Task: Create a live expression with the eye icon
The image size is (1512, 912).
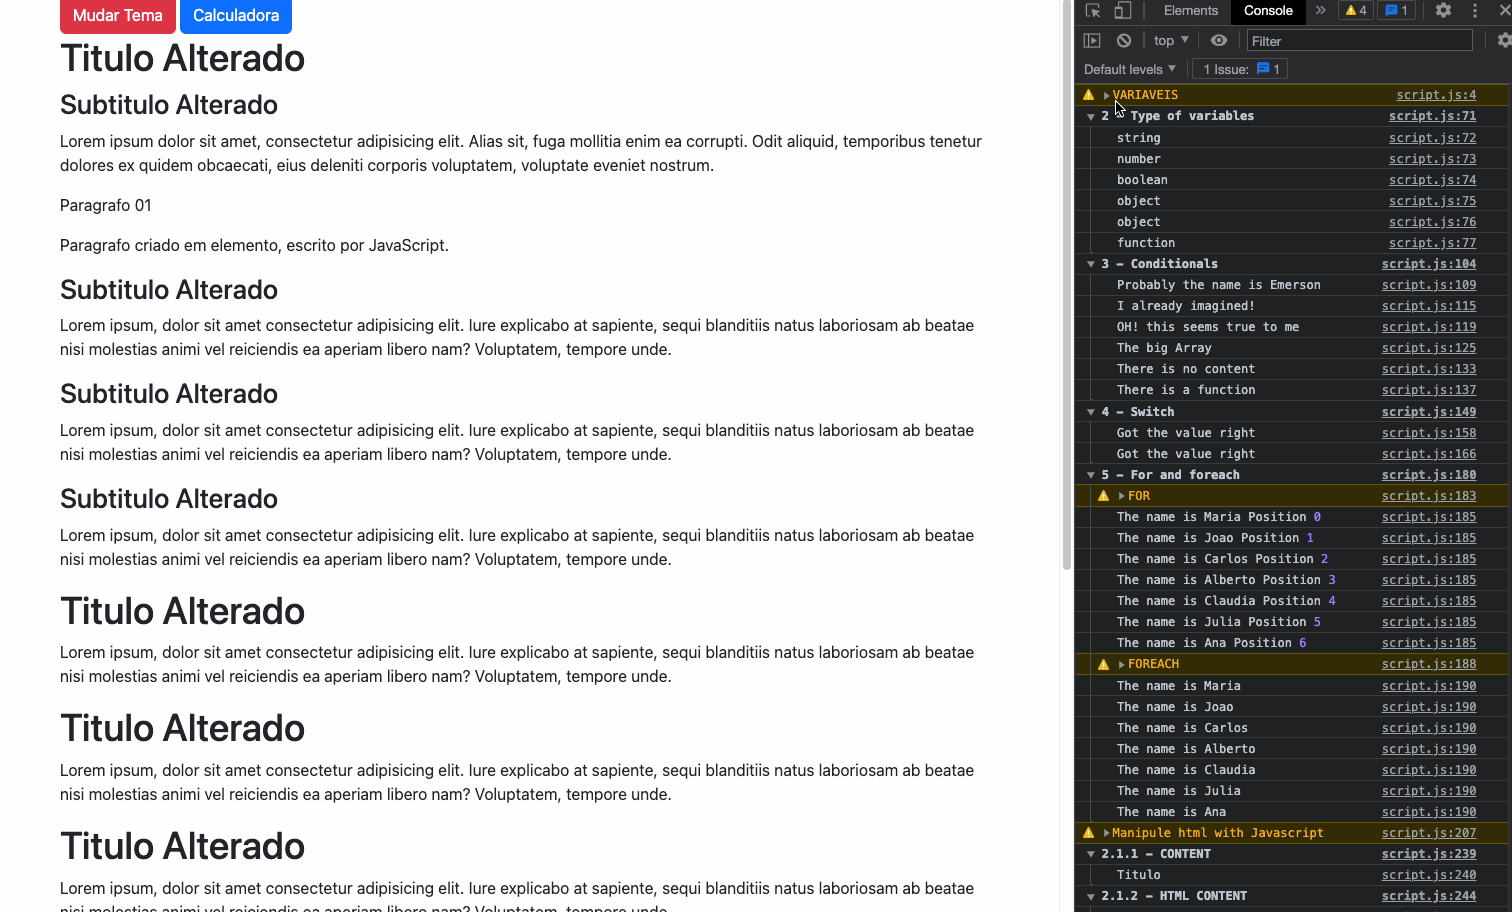Action: (x=1218, y=41)
